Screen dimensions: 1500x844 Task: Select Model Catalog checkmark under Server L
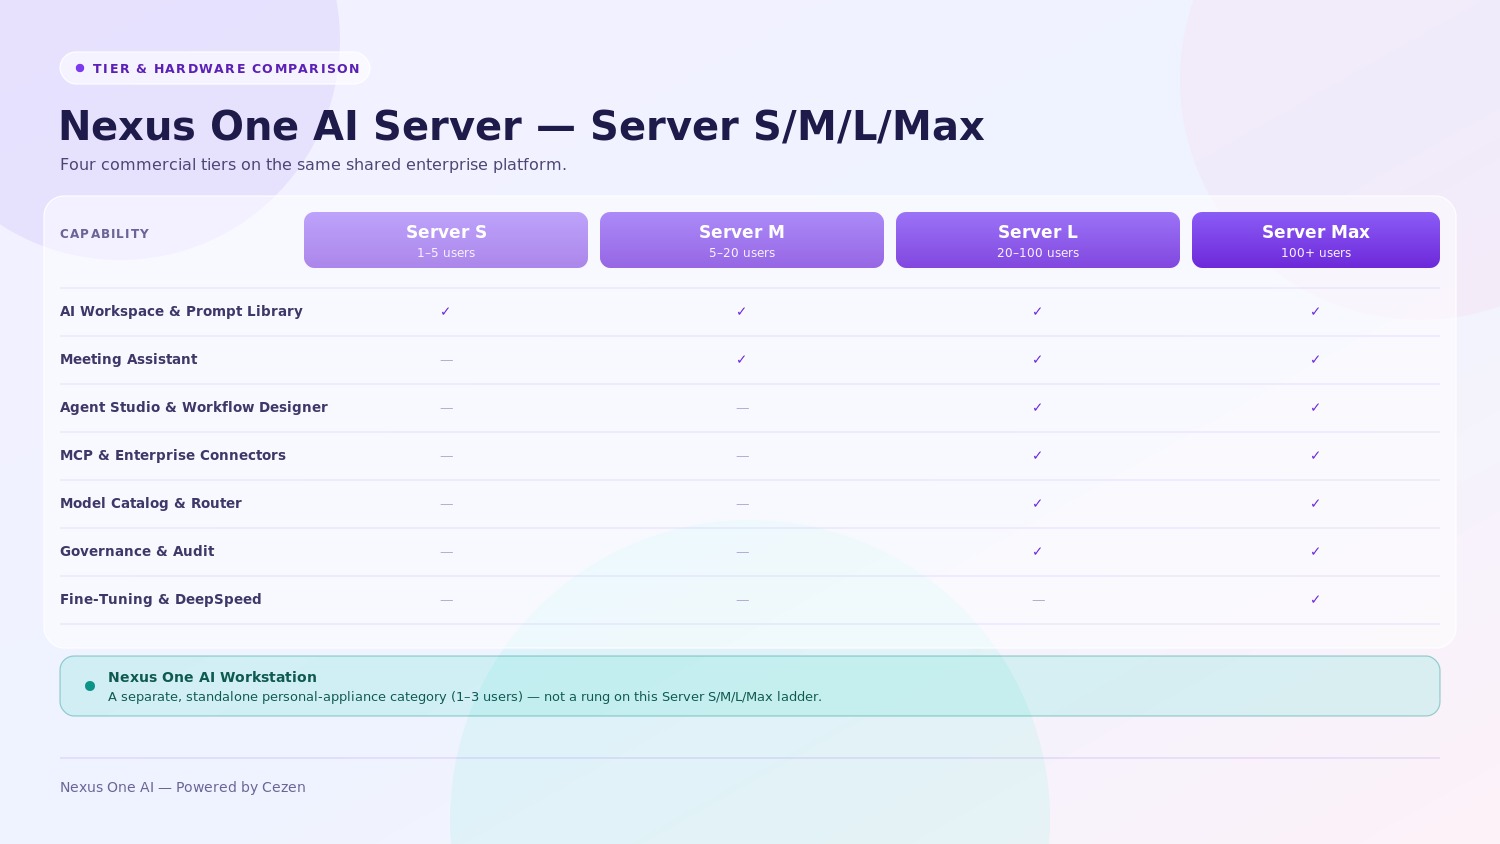click(1038, 503)
